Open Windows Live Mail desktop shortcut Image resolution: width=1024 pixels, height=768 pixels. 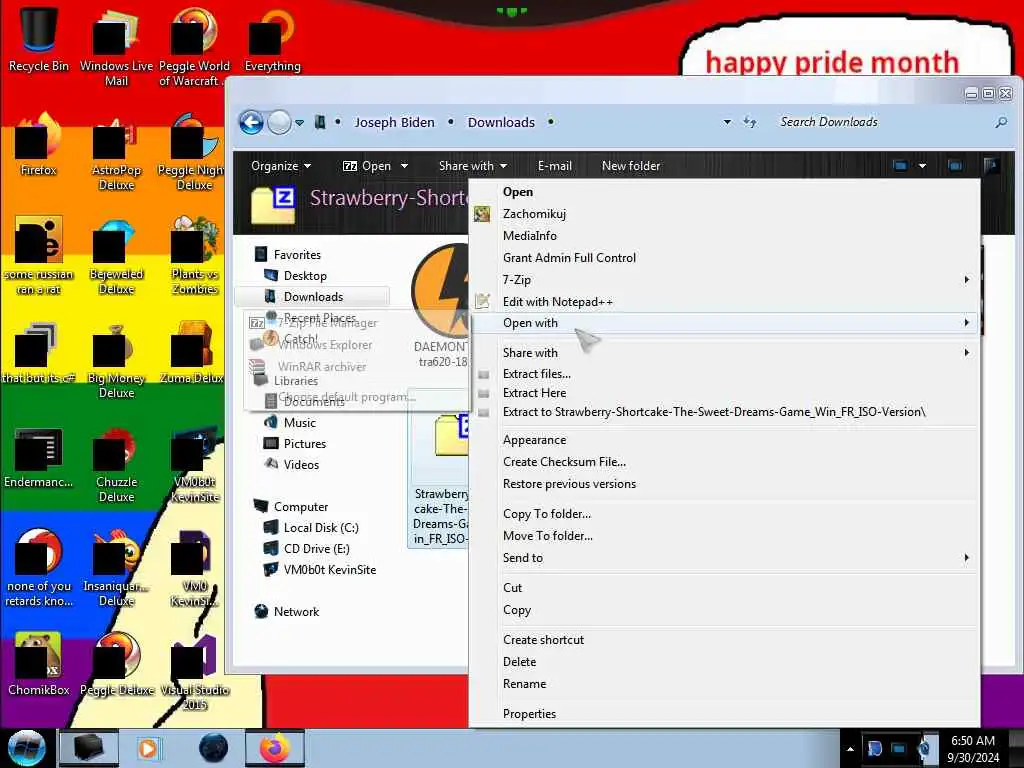116,46
